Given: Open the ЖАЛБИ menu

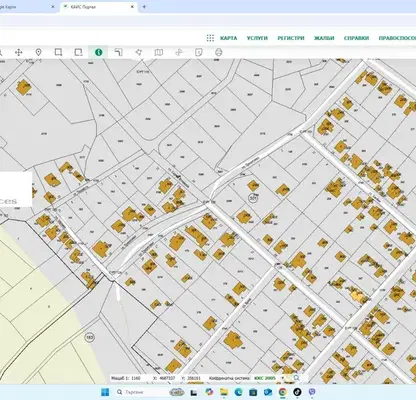Looking at the screenshot, I should (324, 38).
